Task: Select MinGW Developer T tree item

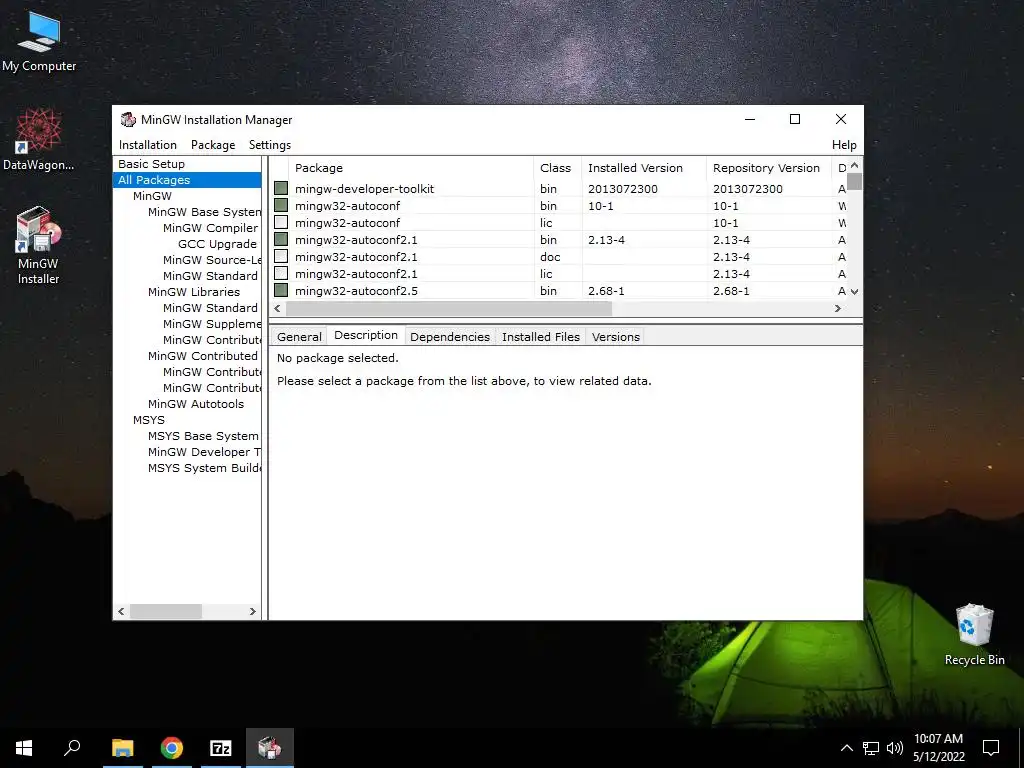Action: (204, 452)
